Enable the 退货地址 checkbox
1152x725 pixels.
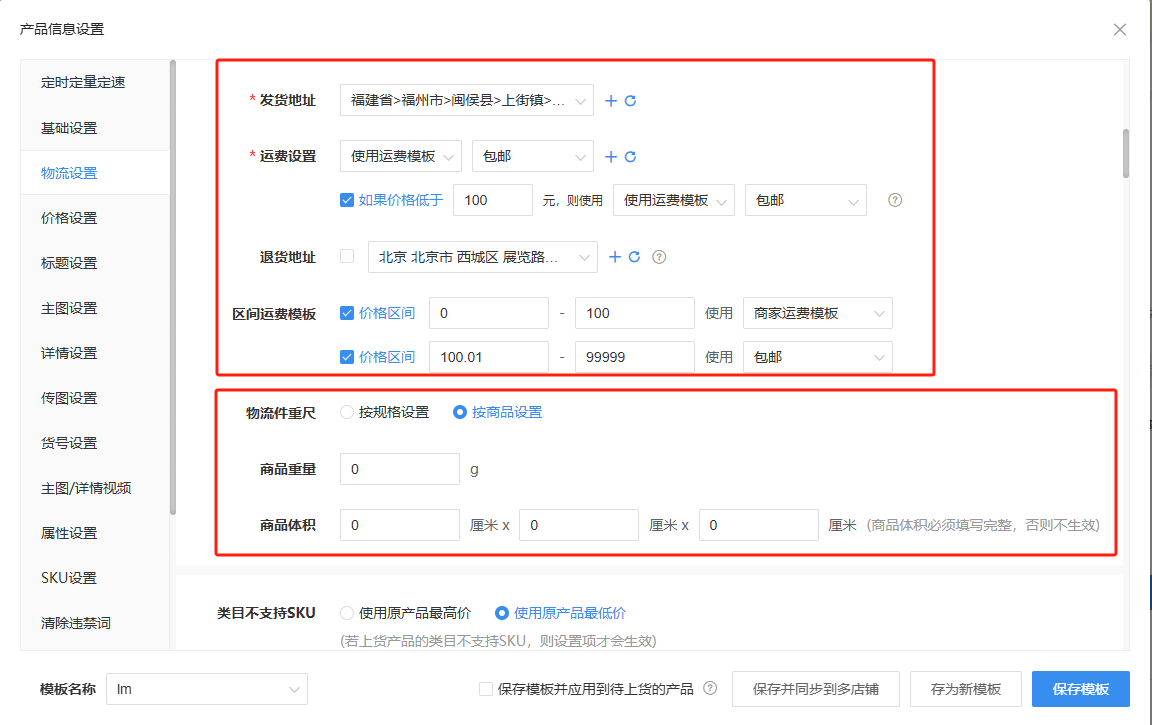347,256
